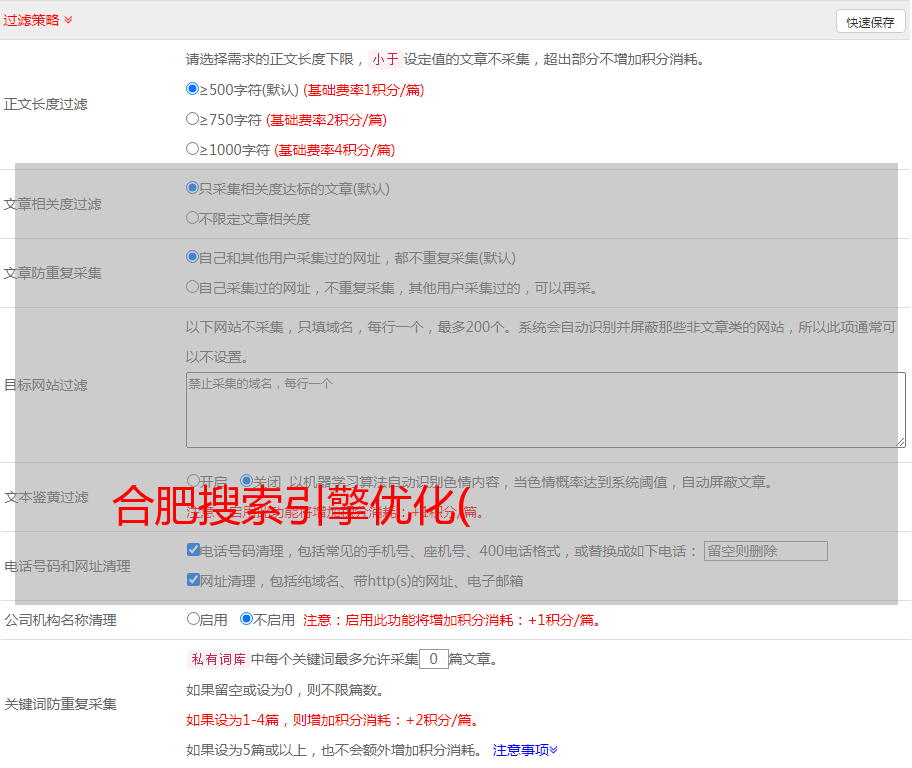
Task: Click the 禁止采集的域名 text area
Action: point(545,410)
